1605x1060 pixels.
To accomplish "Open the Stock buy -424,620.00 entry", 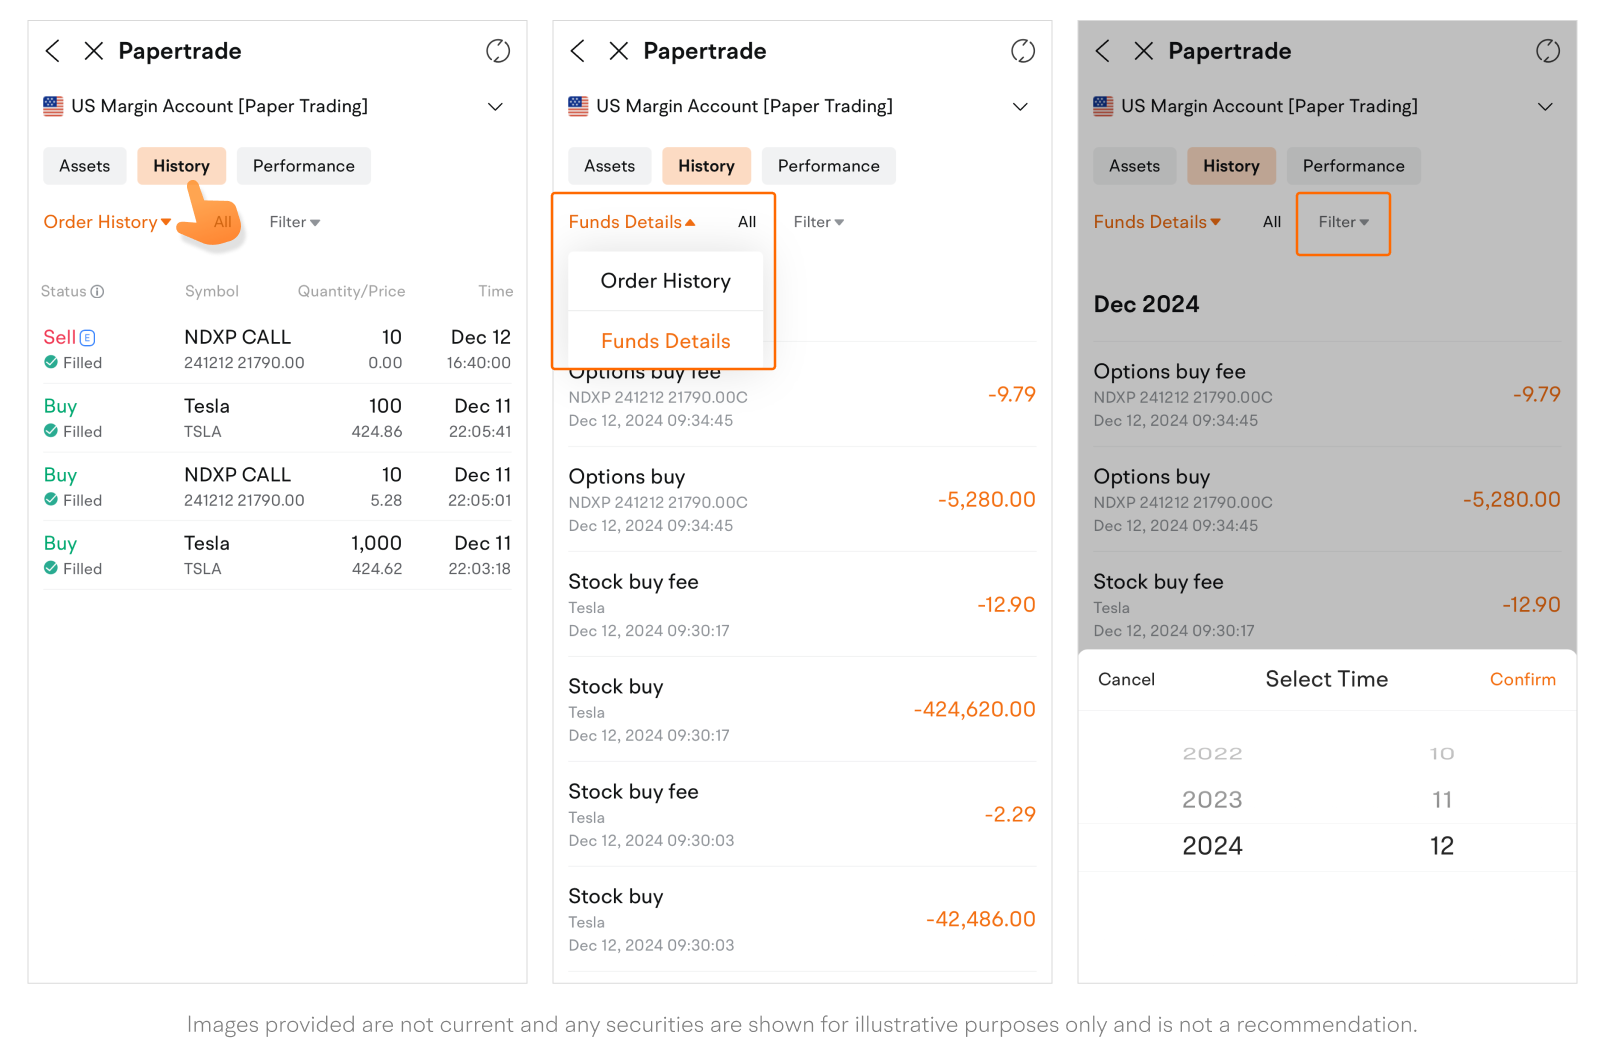I will pyautogui.click(x=801, y=710).
